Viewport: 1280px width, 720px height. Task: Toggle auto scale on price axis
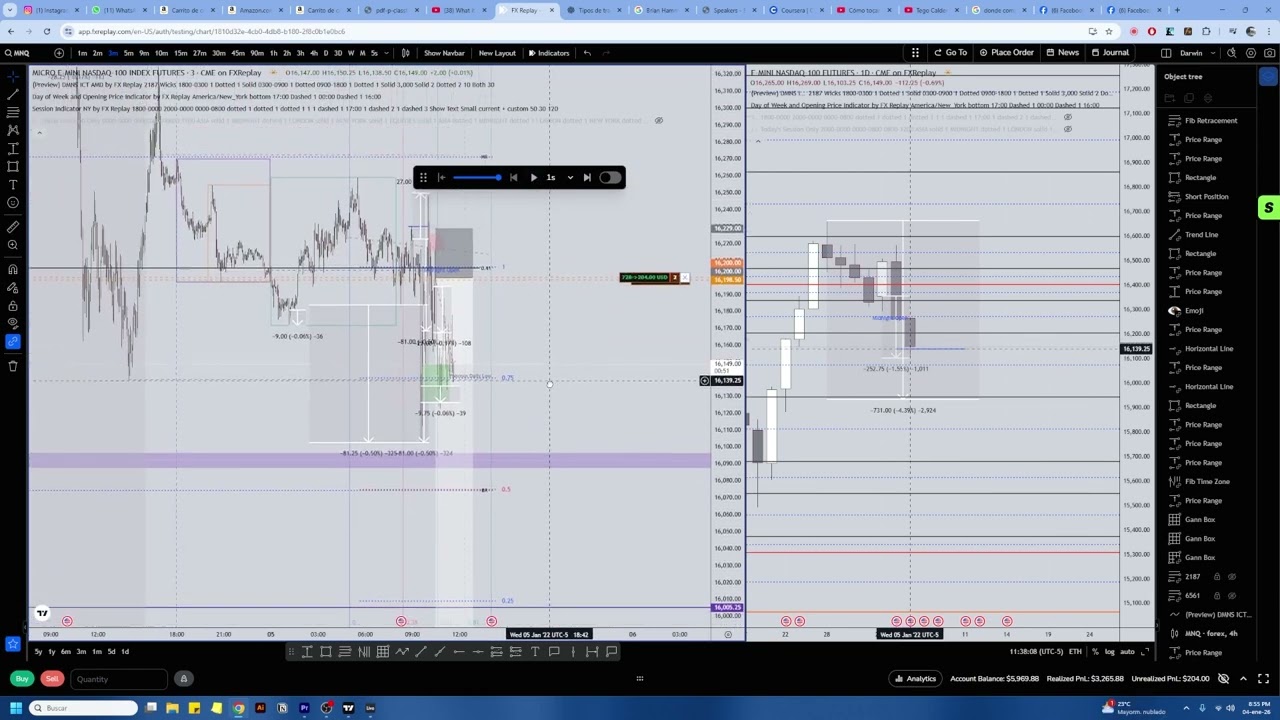click(x=1127, y=652)
